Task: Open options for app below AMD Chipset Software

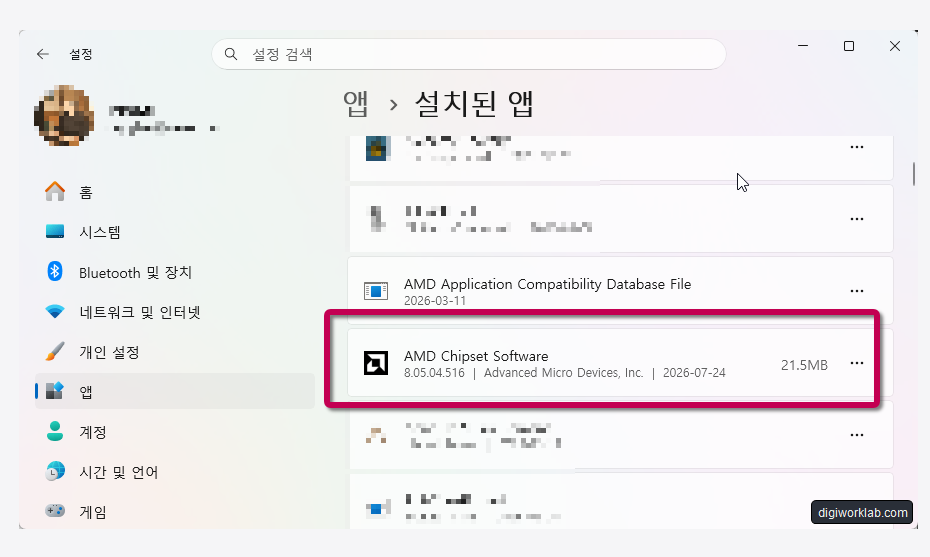Action: 856,435
